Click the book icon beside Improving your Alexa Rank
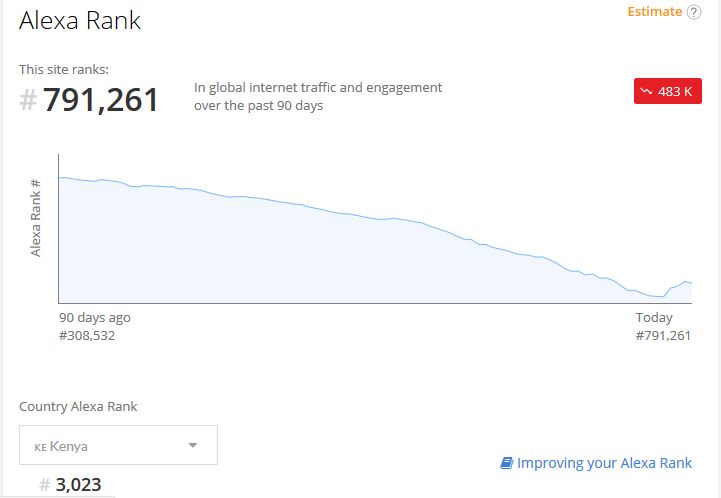The height and width of the screenshot is (498, 721). tap(507, 463)
